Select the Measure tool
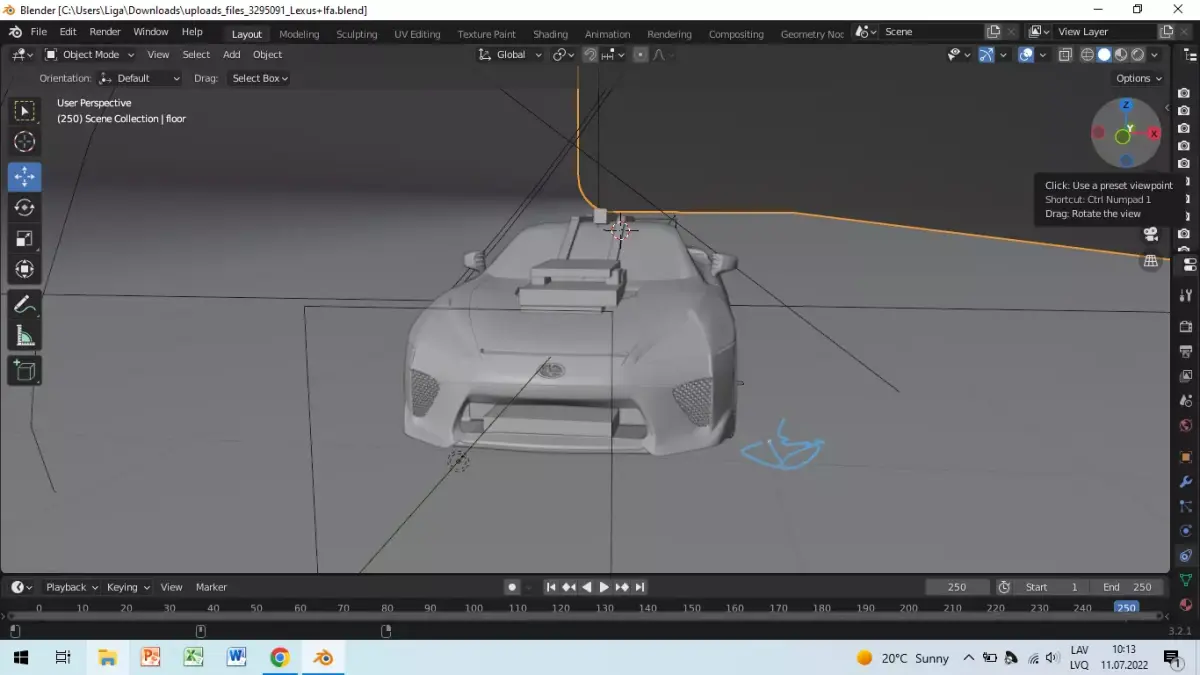The width and height of the screenshot is (1200, 675). 25,335
